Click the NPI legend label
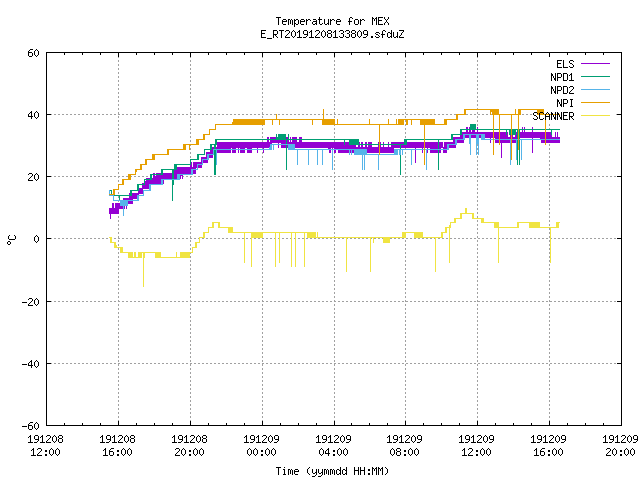 click(565, 103)
